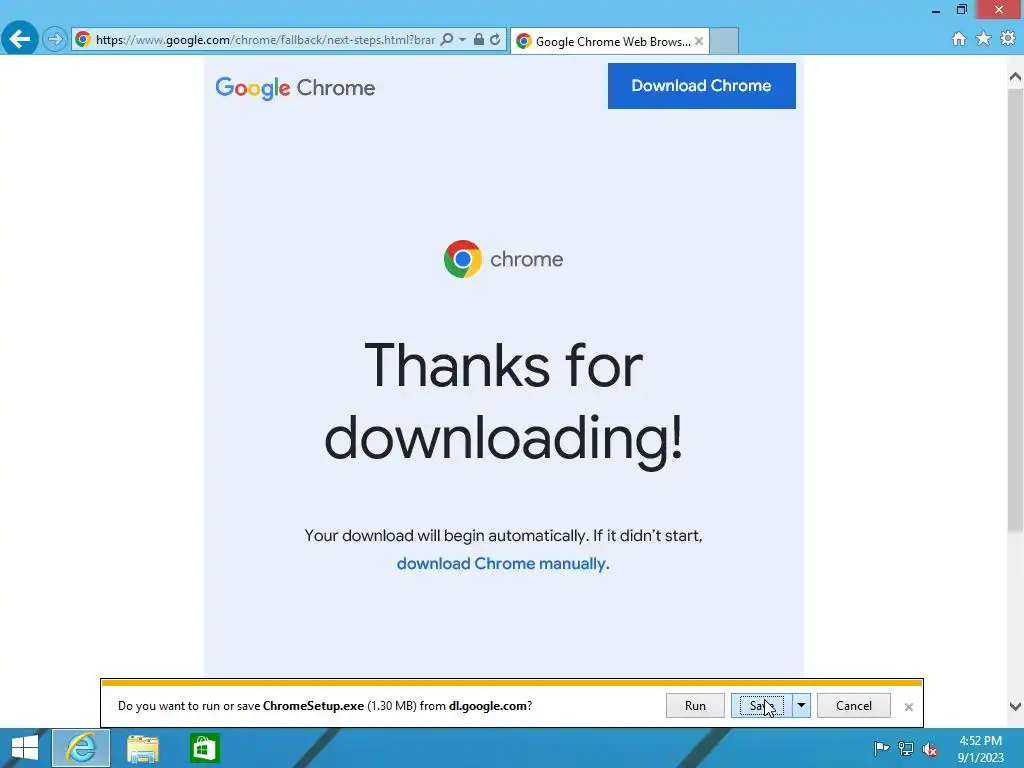Open Action Center flag icon in tray

click(881, 748)
